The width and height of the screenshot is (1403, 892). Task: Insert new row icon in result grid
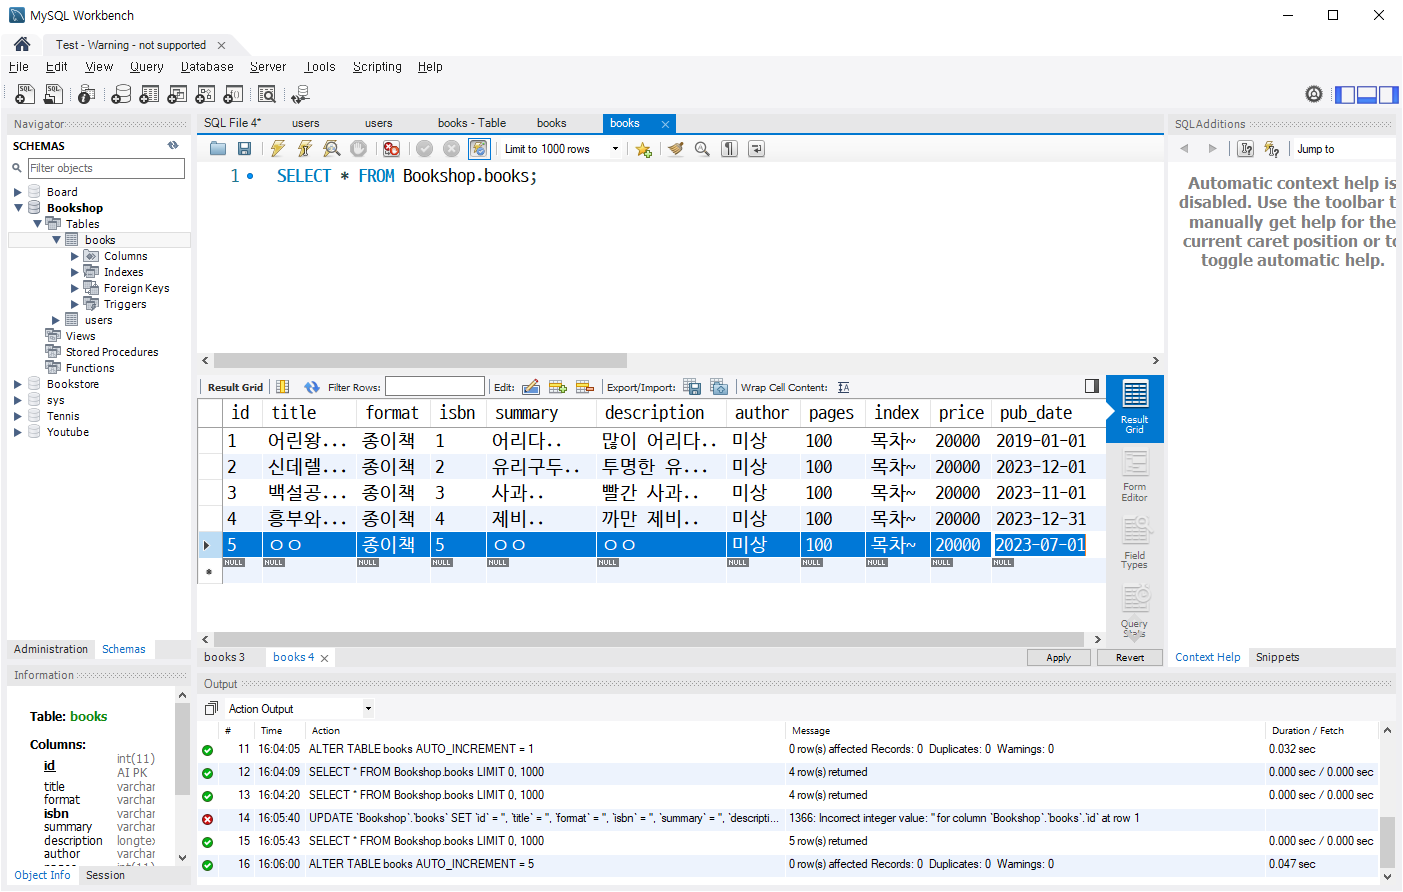tap(558, 387)
